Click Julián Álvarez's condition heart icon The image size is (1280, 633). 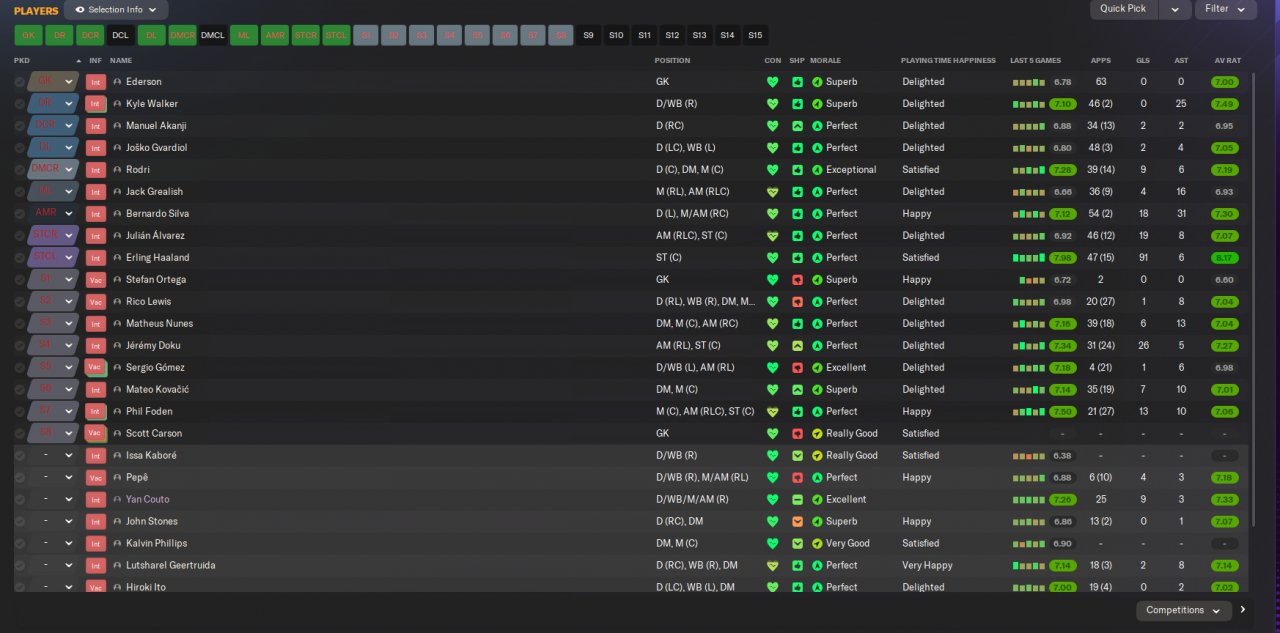tap(772, 236)
